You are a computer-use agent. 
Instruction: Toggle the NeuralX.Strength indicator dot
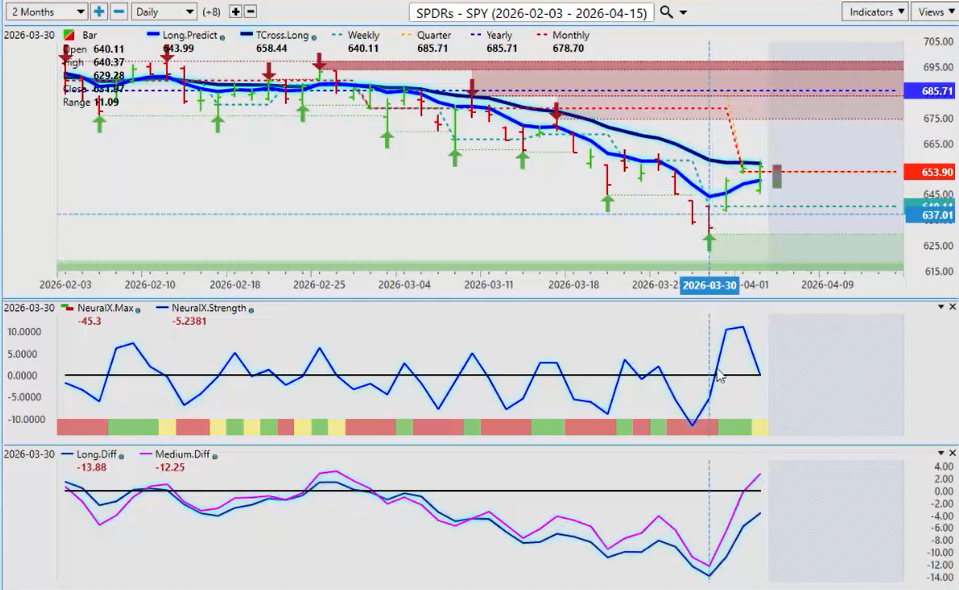pos(250,309)
